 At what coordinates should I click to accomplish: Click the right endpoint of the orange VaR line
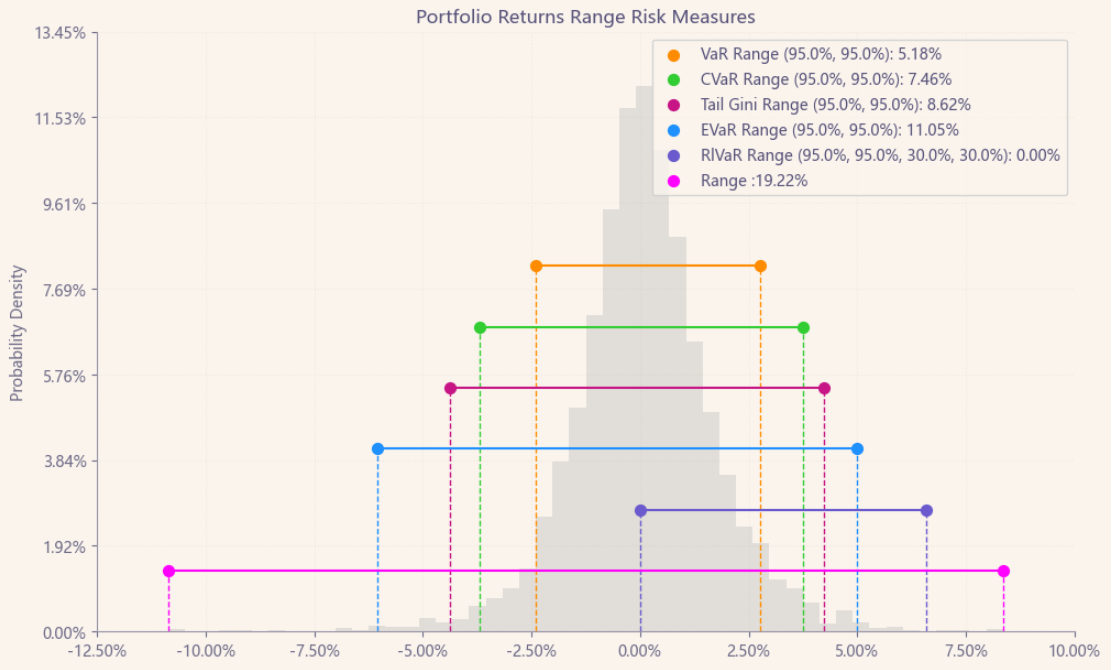tap(761, 266)
